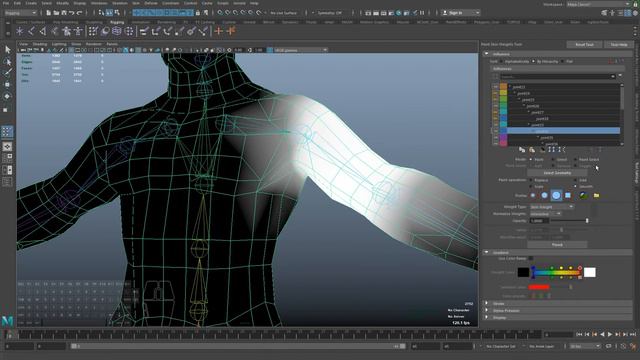Viewport: 640px width, 360px height.
Task: Collapse the Influence section
Action: (487, 54)
